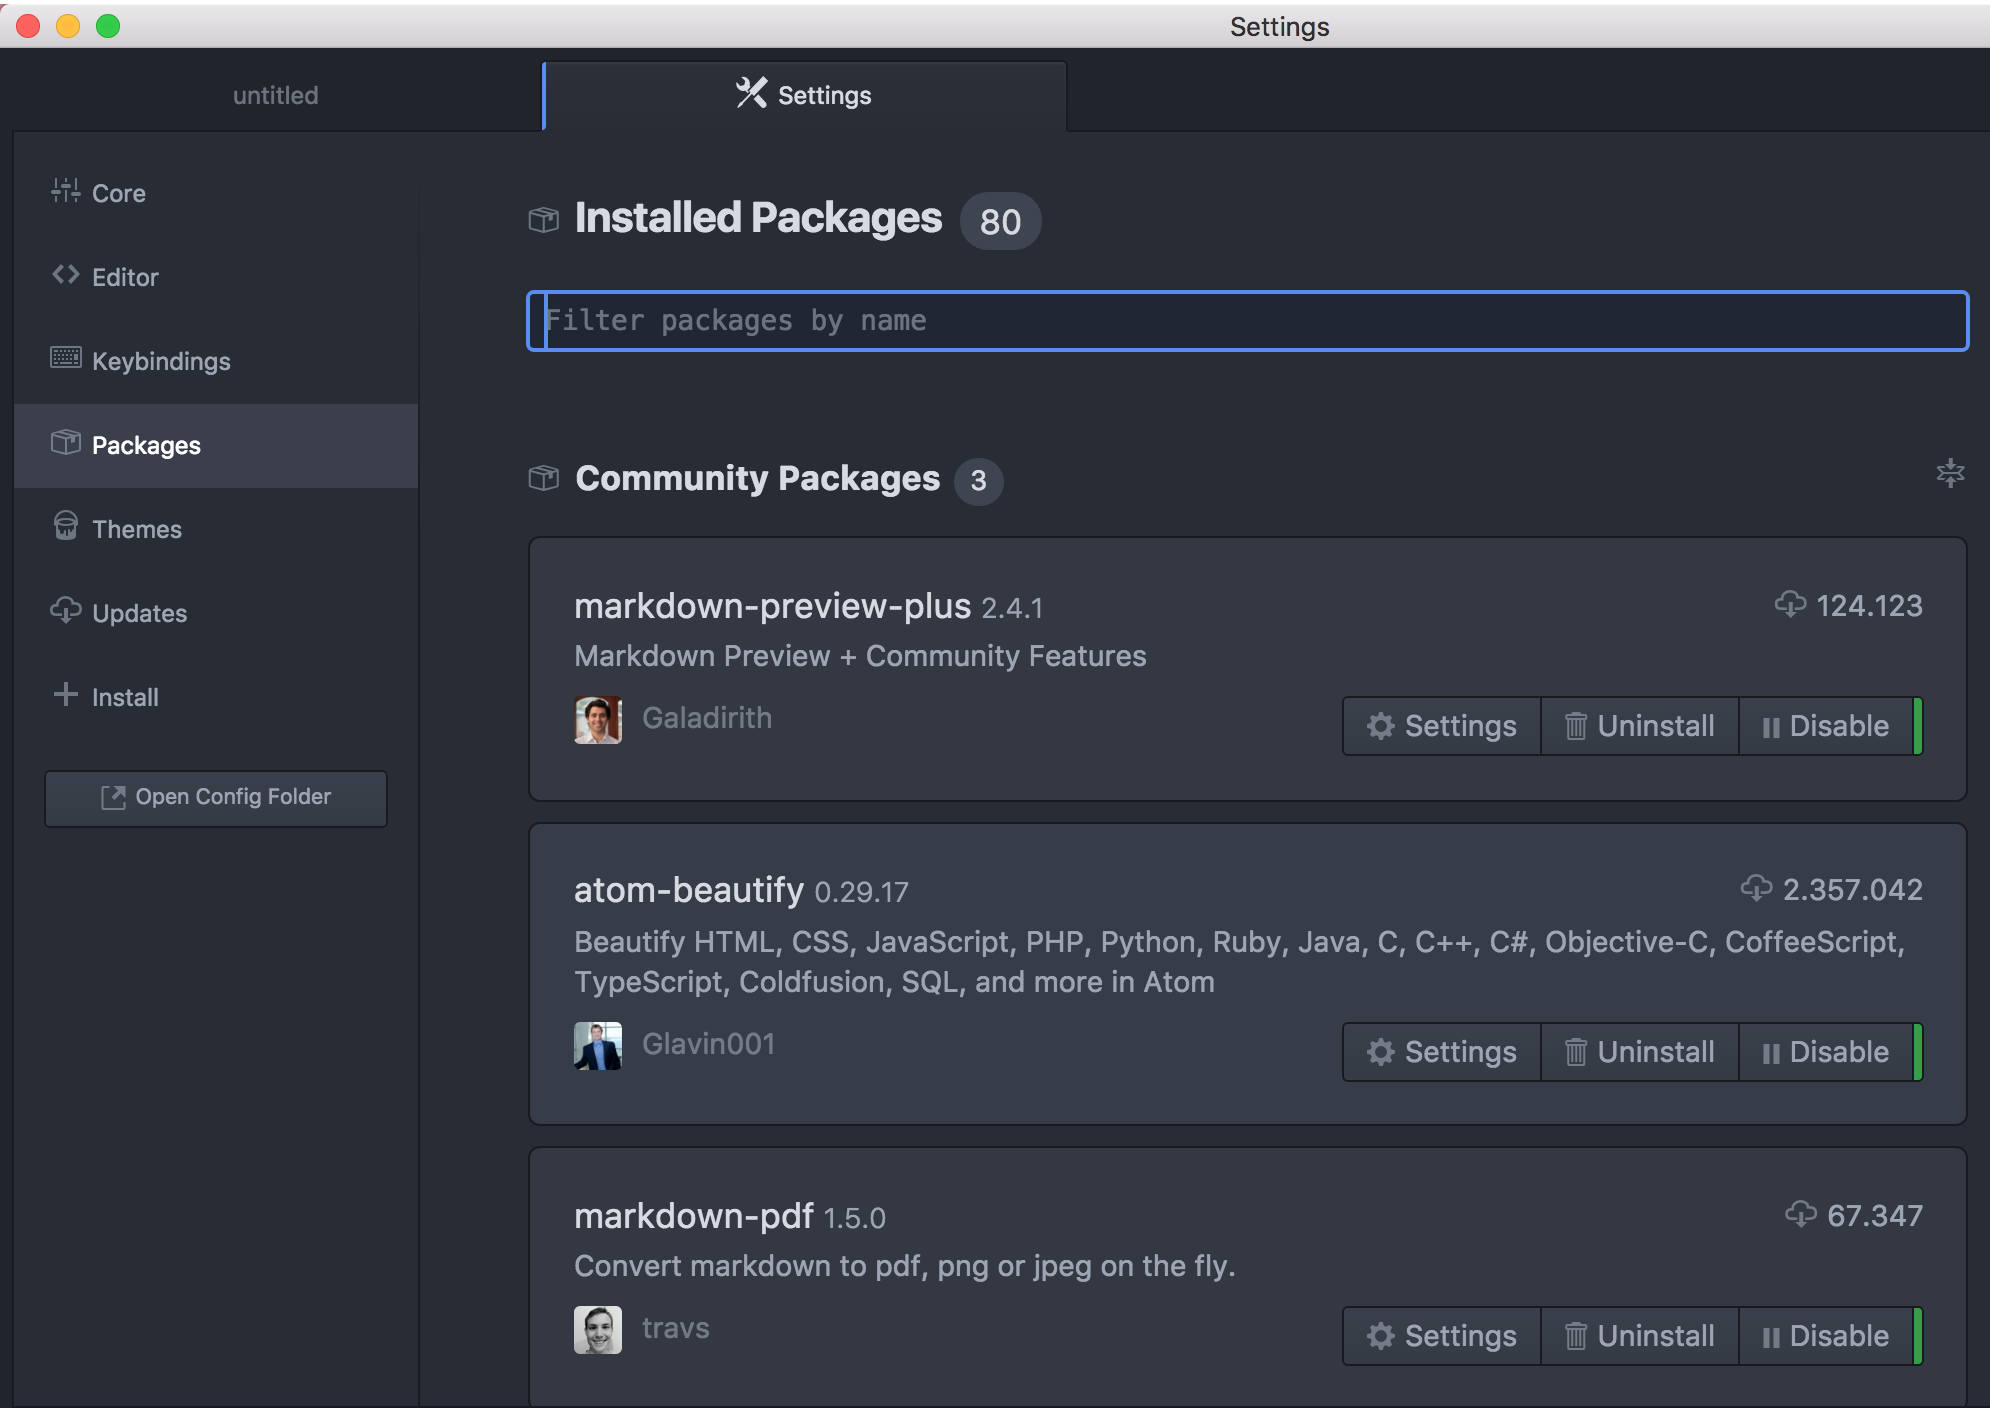Click the markdown-preview-plus package name
Viewport: 1990px width, 1408px height.
pos(772,606)
